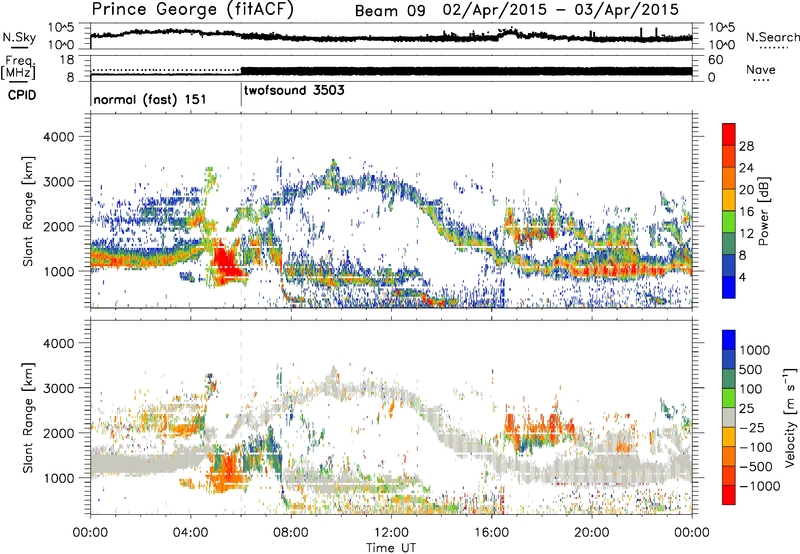
Task: Click the 'CPID' row label
Action: point(22,95)
